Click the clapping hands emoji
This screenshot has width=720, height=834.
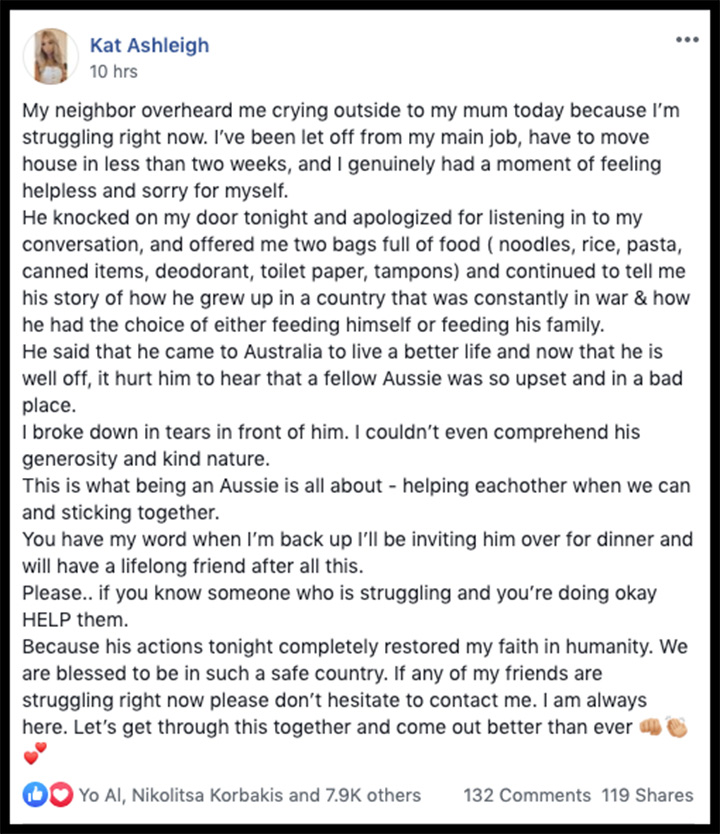(676, 727)
